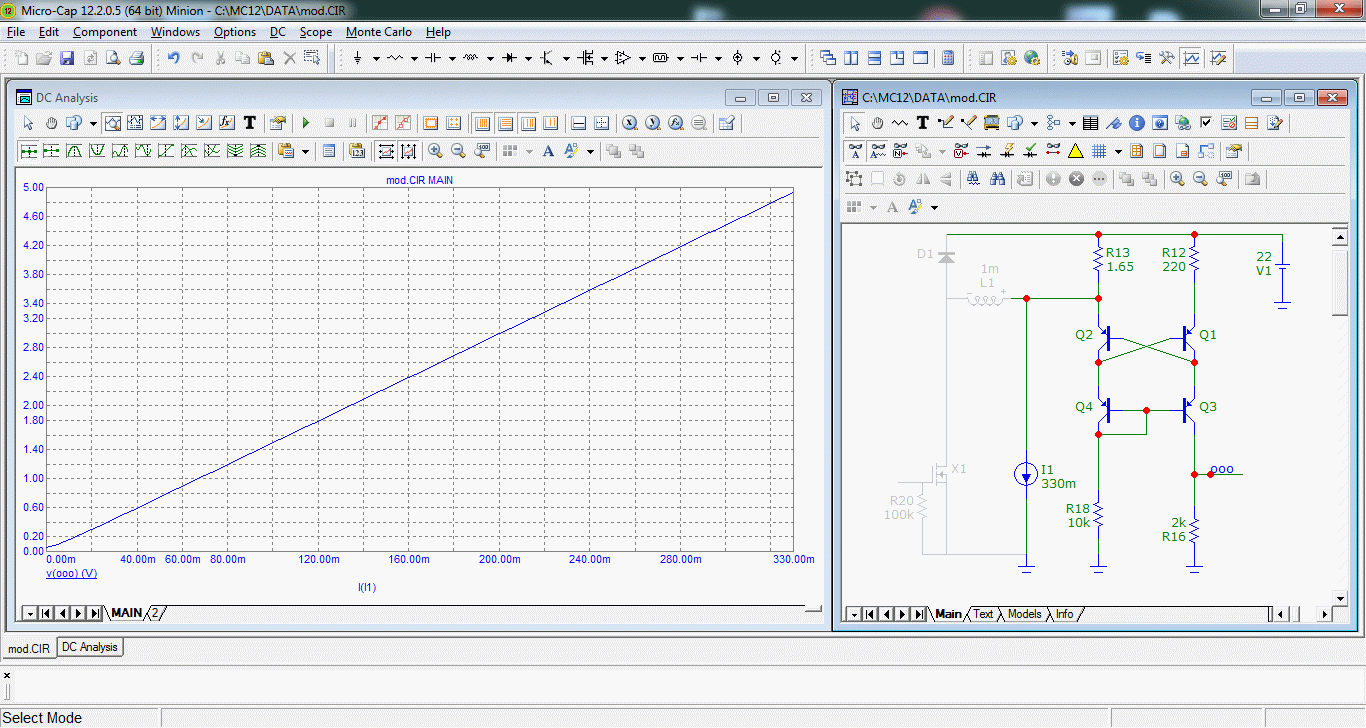This screenshot has height=728, width=1366.
Task: Toggle the schematic grid display icon
Action: click(x=1098, y=151)
